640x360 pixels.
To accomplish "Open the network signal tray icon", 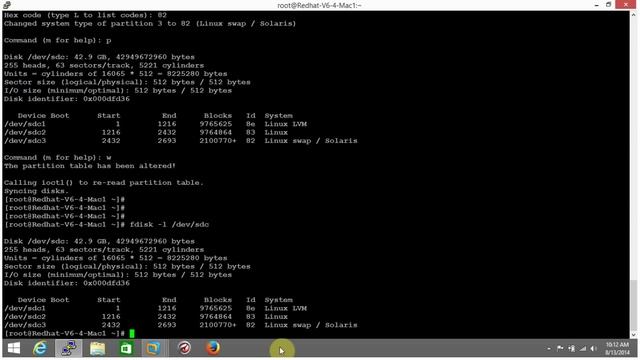I will click(x=583, y=349).
